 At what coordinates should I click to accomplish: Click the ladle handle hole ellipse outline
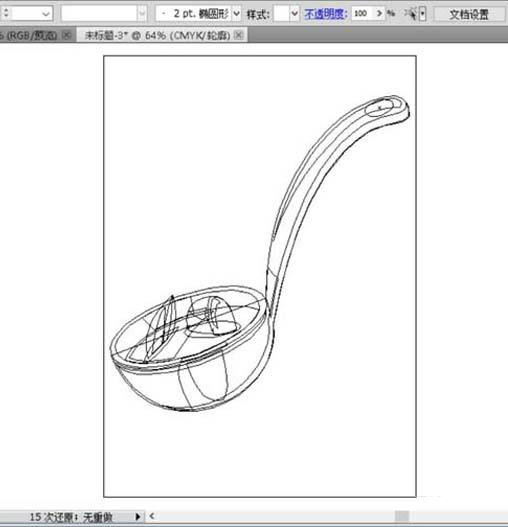click(380, 108)
